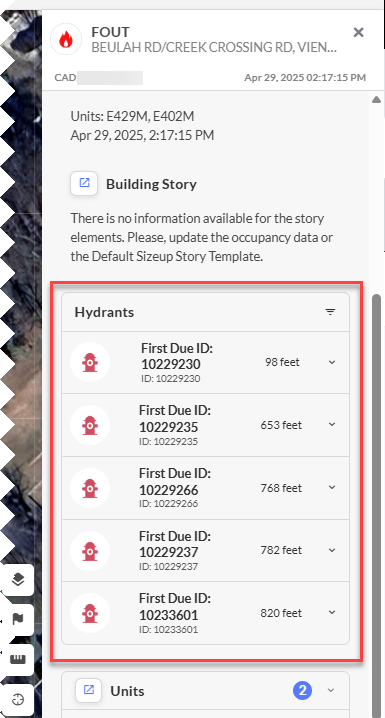Click the Units count badge

(x=303, y=690)
